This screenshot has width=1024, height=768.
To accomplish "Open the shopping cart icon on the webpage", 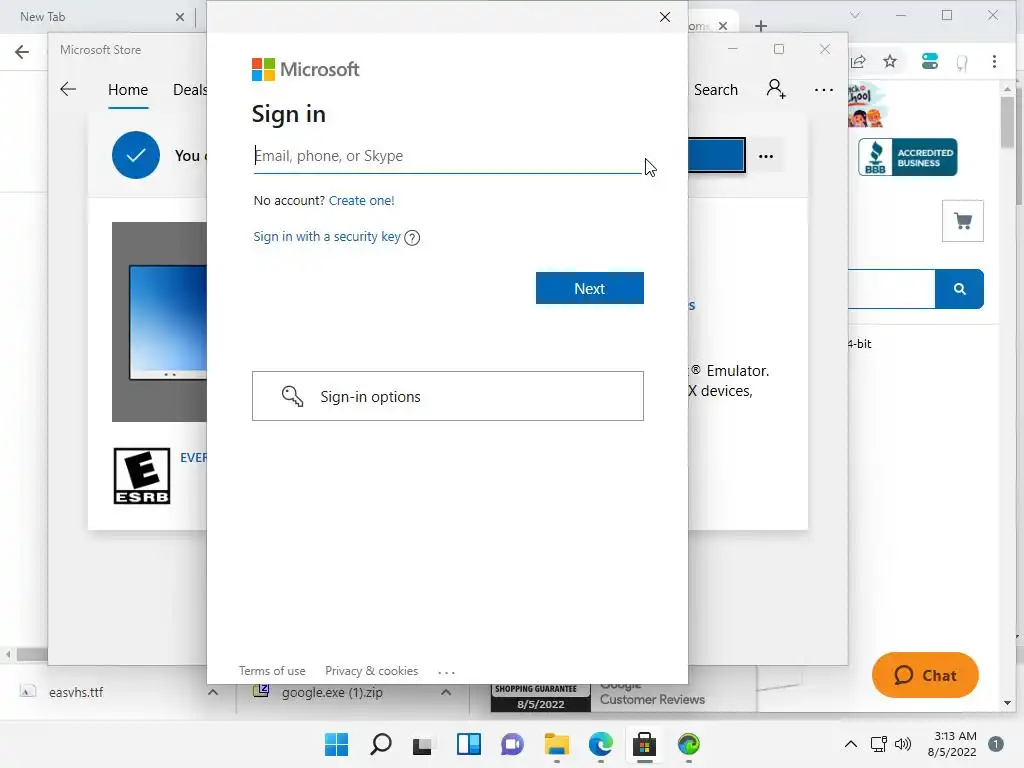I will tap(963, 221).
